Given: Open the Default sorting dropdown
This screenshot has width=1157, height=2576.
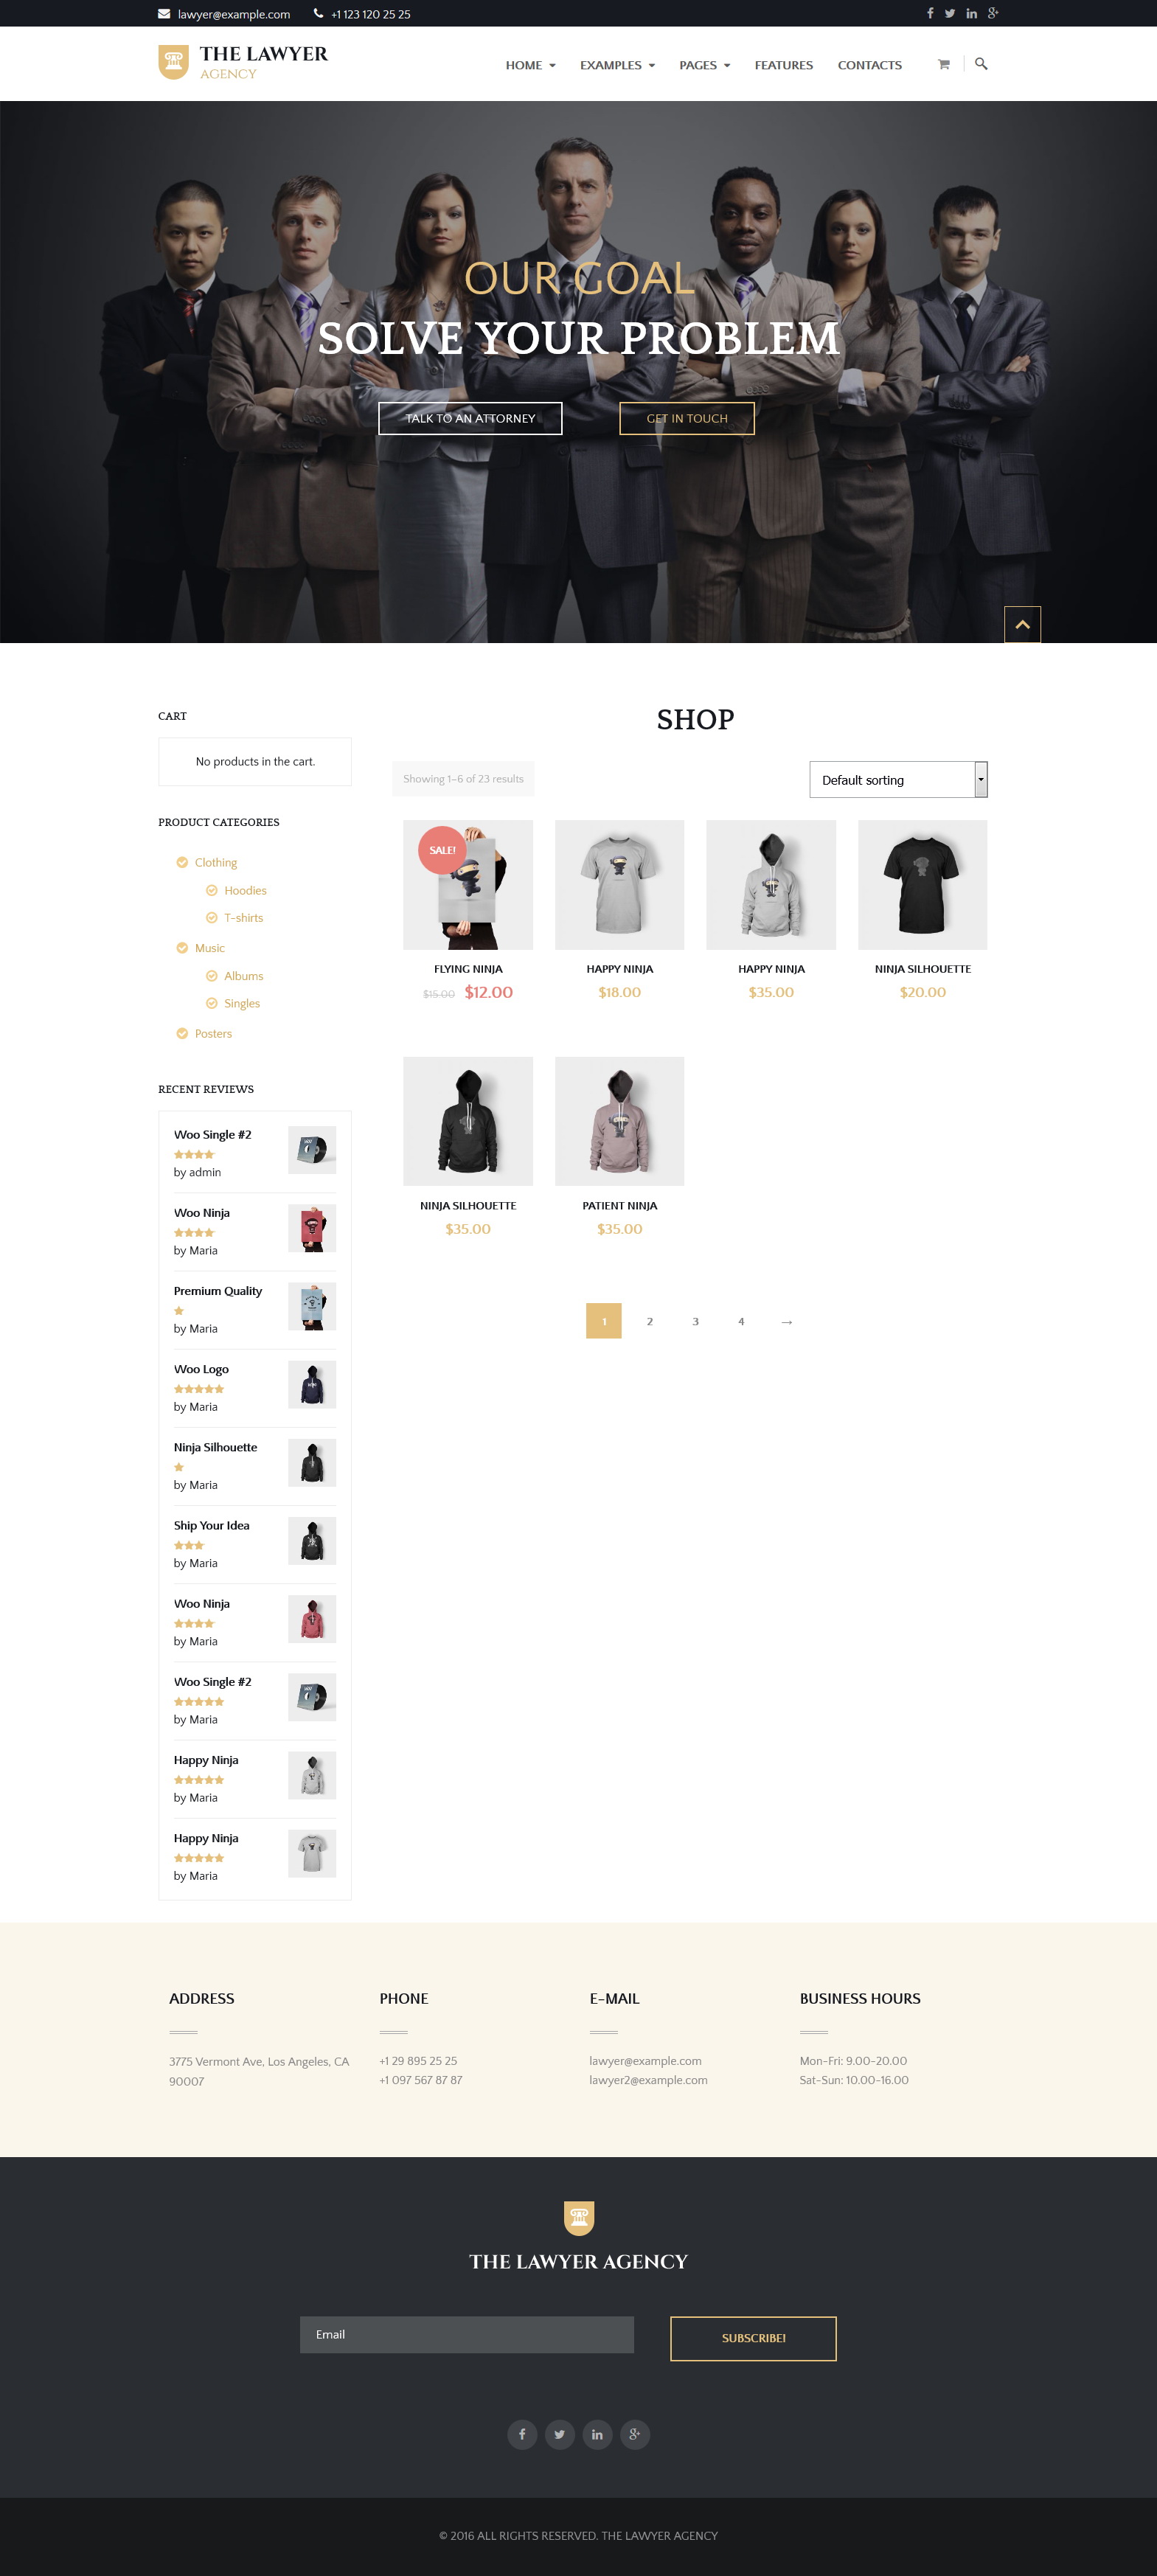Looking at the screenshot, I should pyautogui.click(x=898, y=779).
